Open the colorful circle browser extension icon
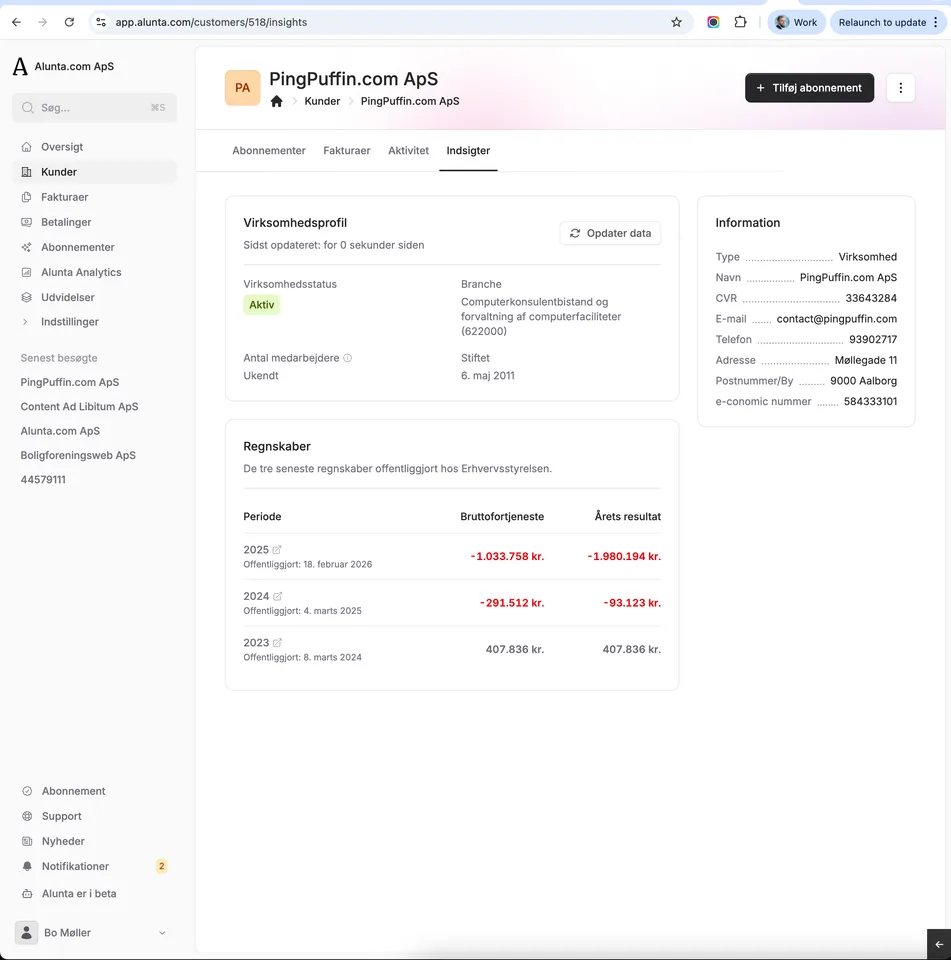The width and height of the screenshot is (951, 960). (713, 22)
